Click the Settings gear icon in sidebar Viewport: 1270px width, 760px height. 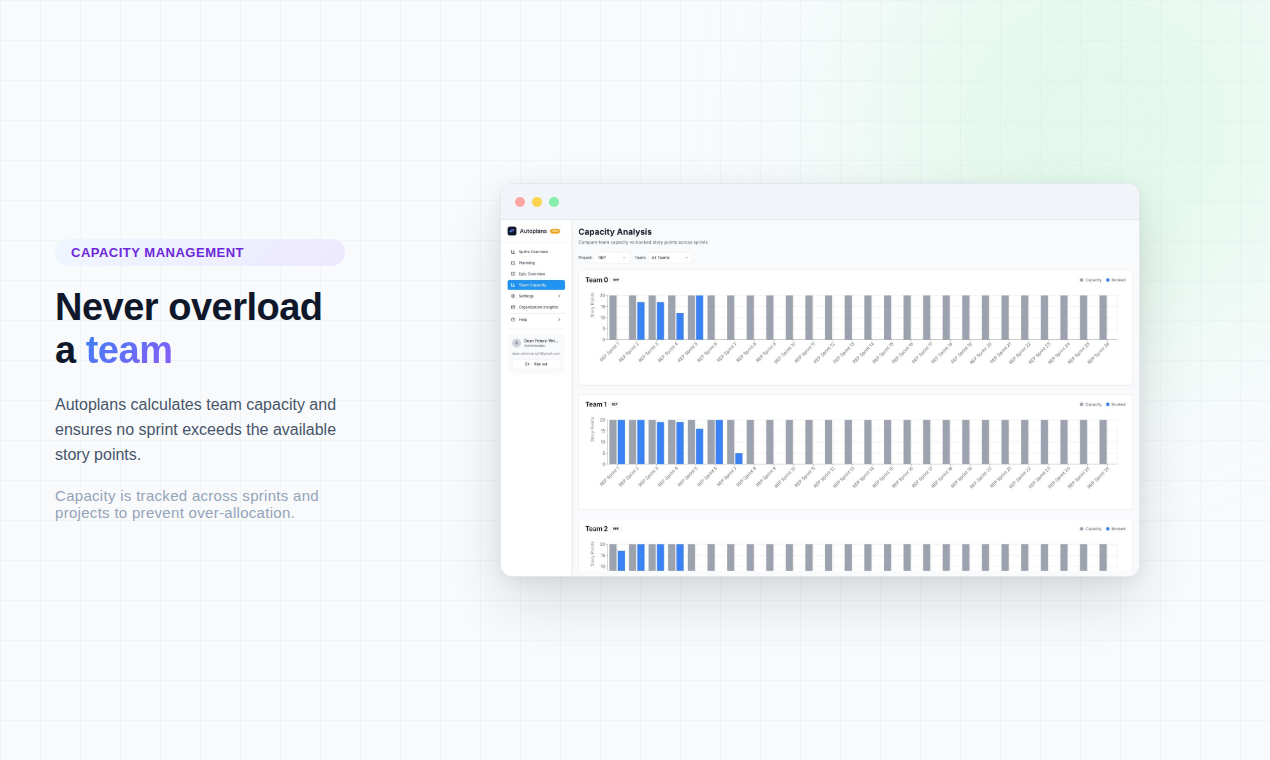point(513,296)
